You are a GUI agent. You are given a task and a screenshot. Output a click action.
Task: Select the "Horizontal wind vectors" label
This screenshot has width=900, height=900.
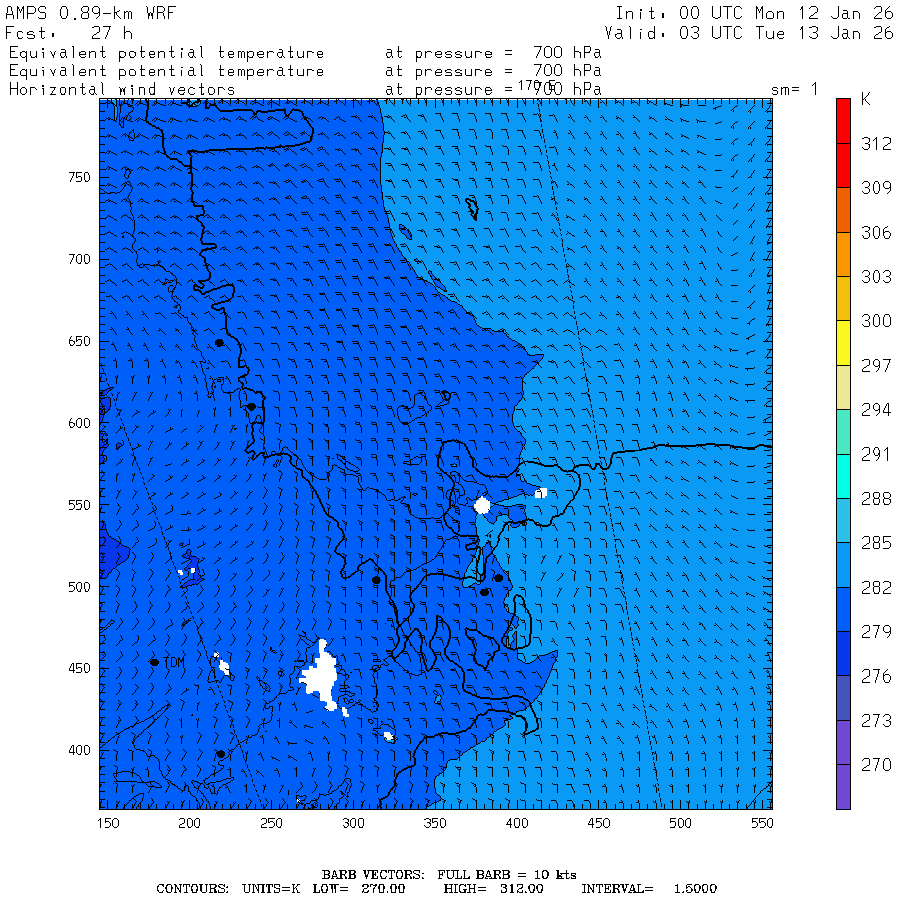coord(122,90)
